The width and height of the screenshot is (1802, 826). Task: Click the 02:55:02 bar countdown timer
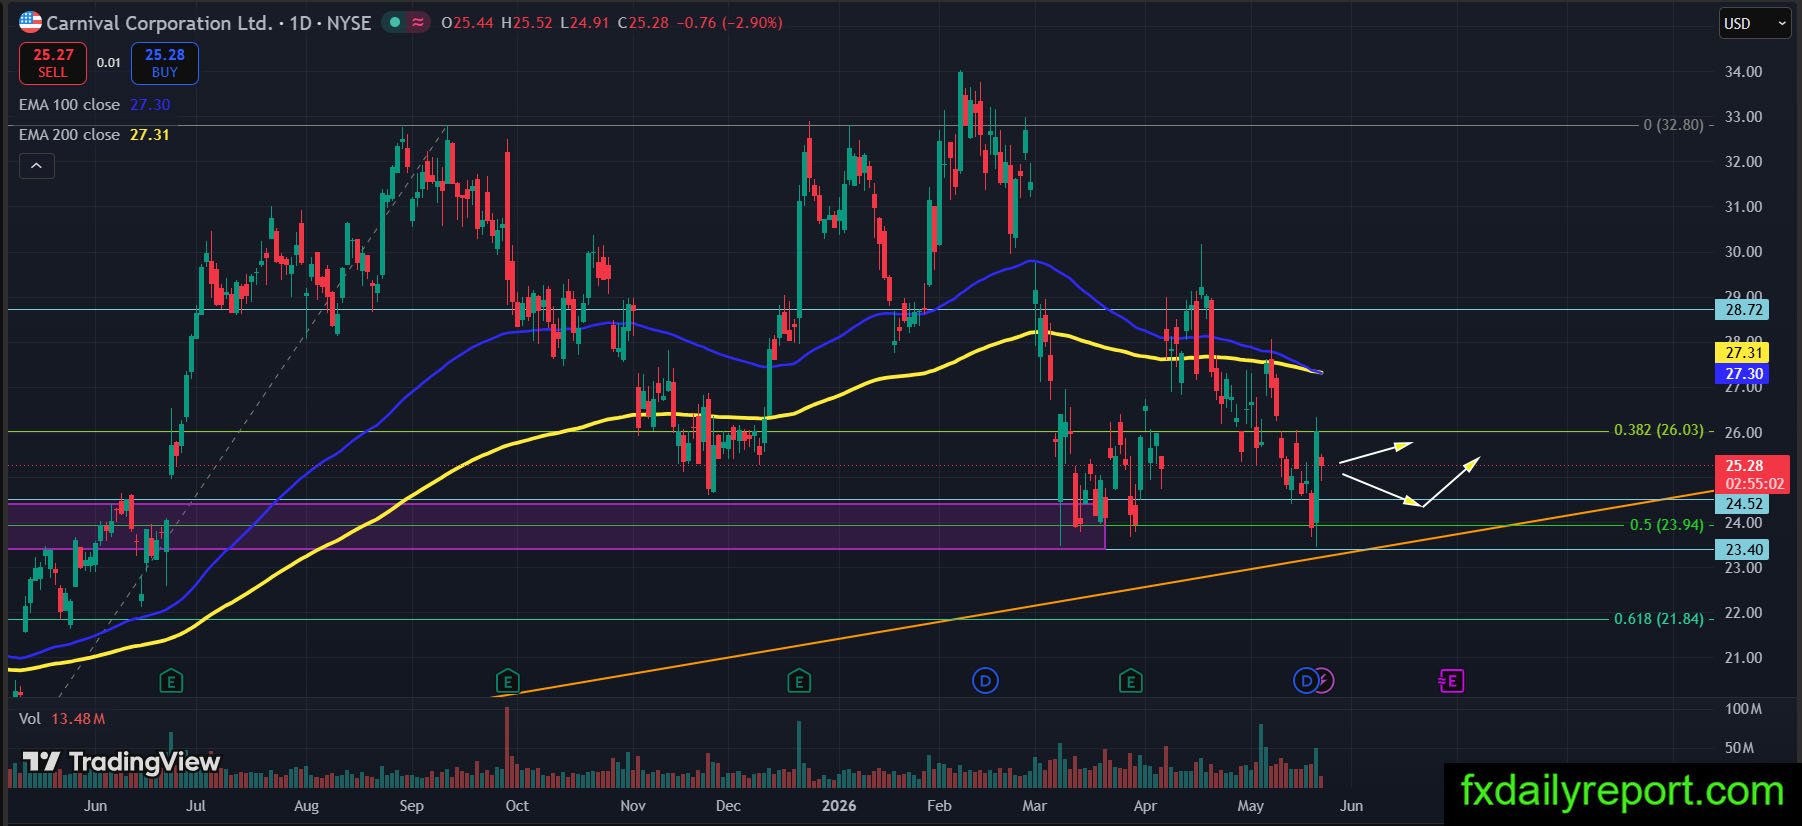pos(1754,484)
